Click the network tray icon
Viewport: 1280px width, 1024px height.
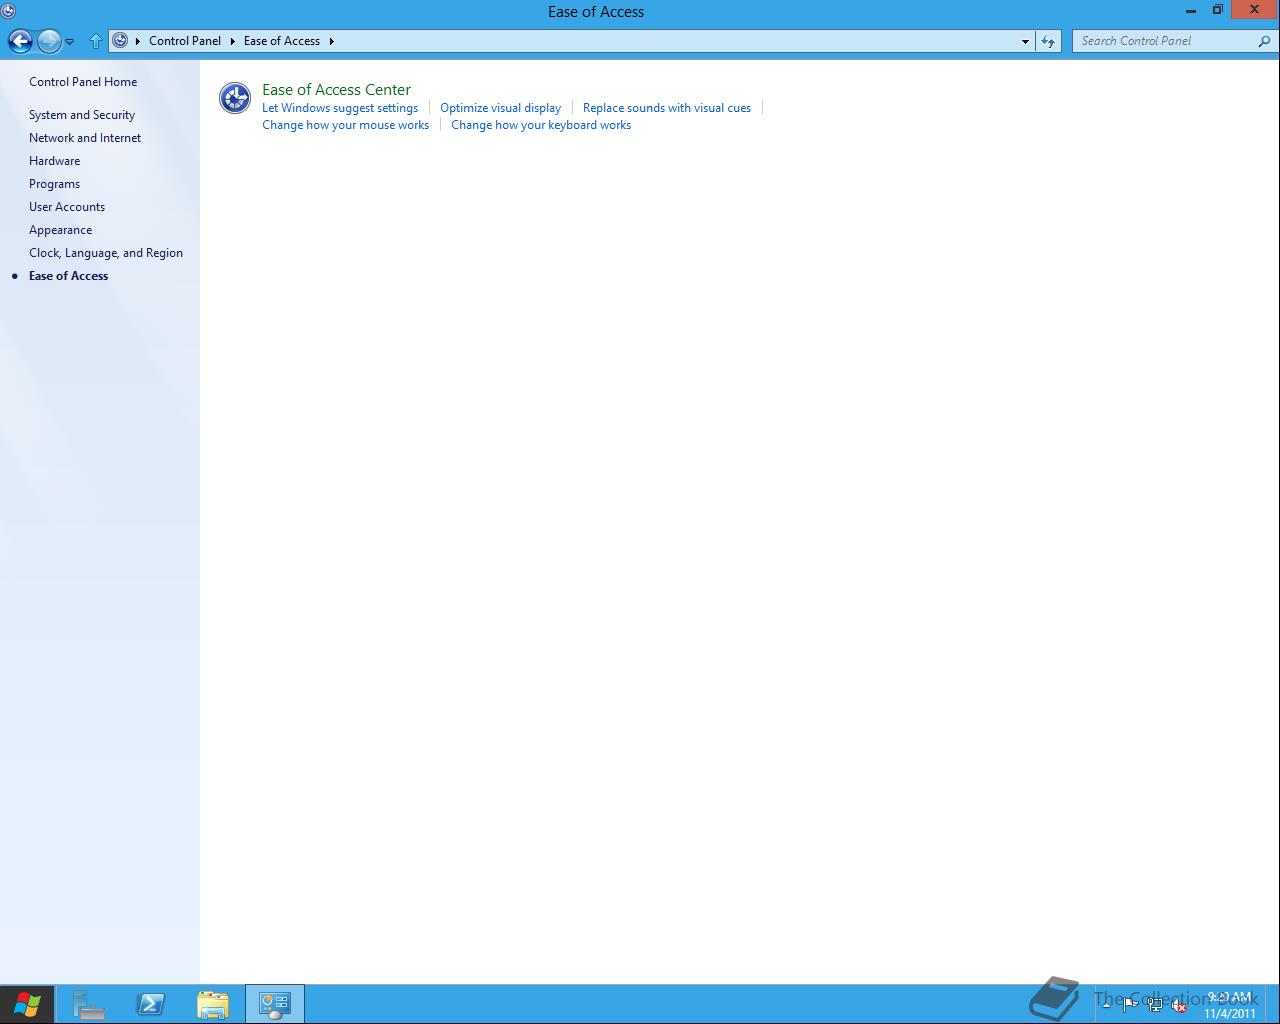click(1155, 1005)
